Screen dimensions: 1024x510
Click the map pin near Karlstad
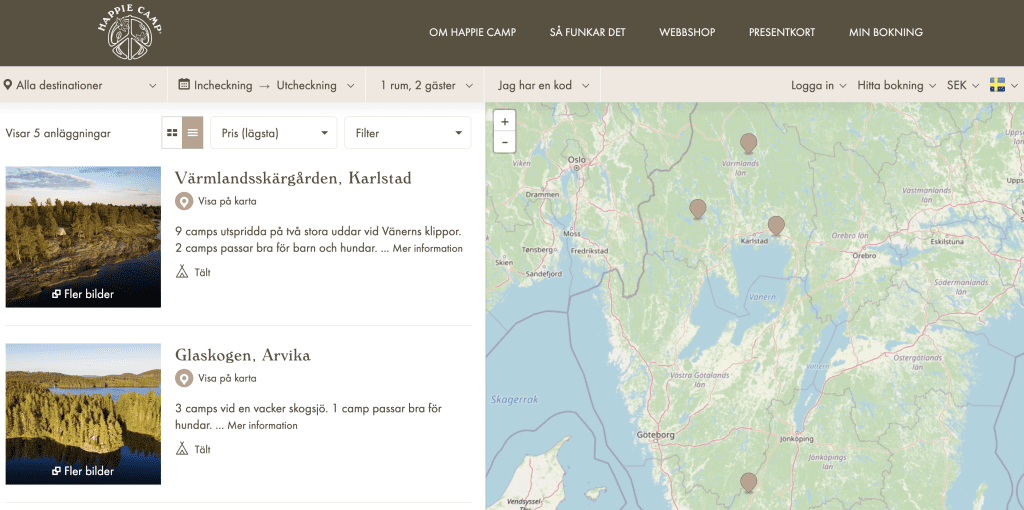pos(776,225)
